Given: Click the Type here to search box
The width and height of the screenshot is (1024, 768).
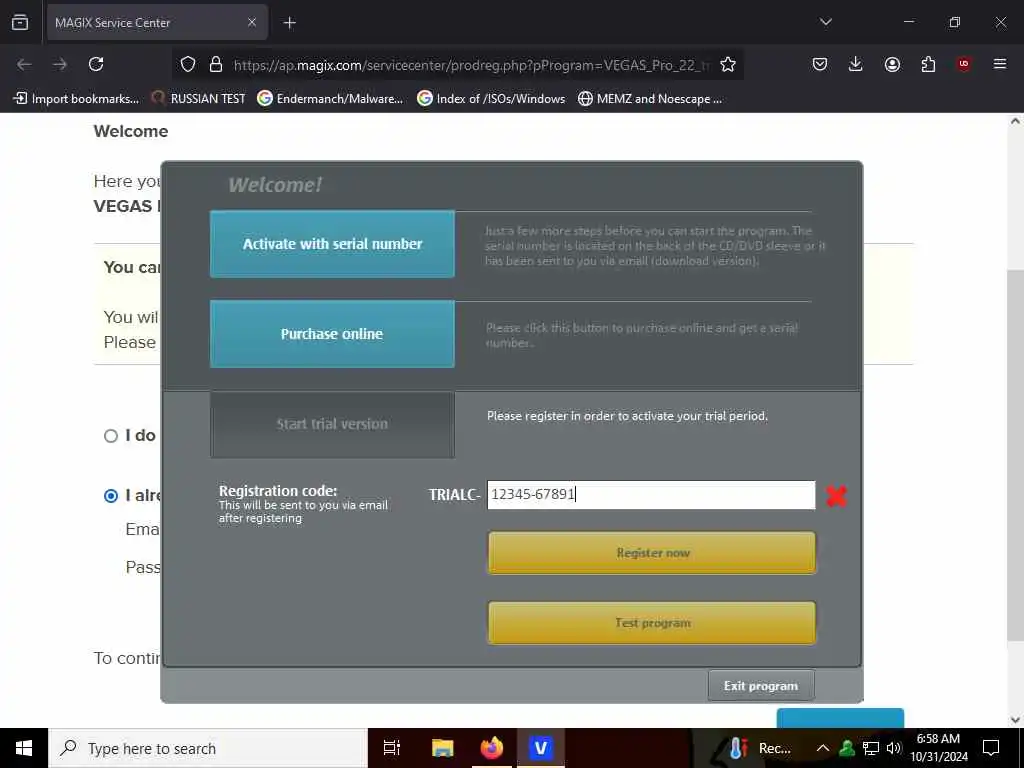Looking at the screenshot, I should pos(208,748).
